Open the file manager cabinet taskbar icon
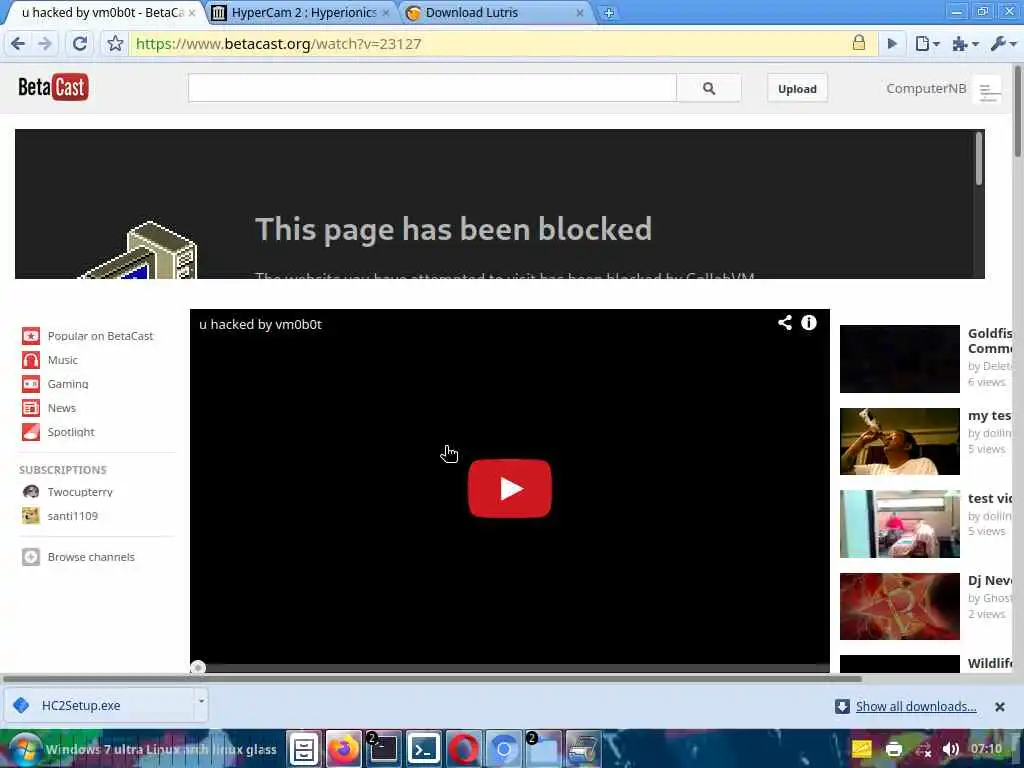The image size is (1024, 768). pyautogui.click(x=304, y=749)
